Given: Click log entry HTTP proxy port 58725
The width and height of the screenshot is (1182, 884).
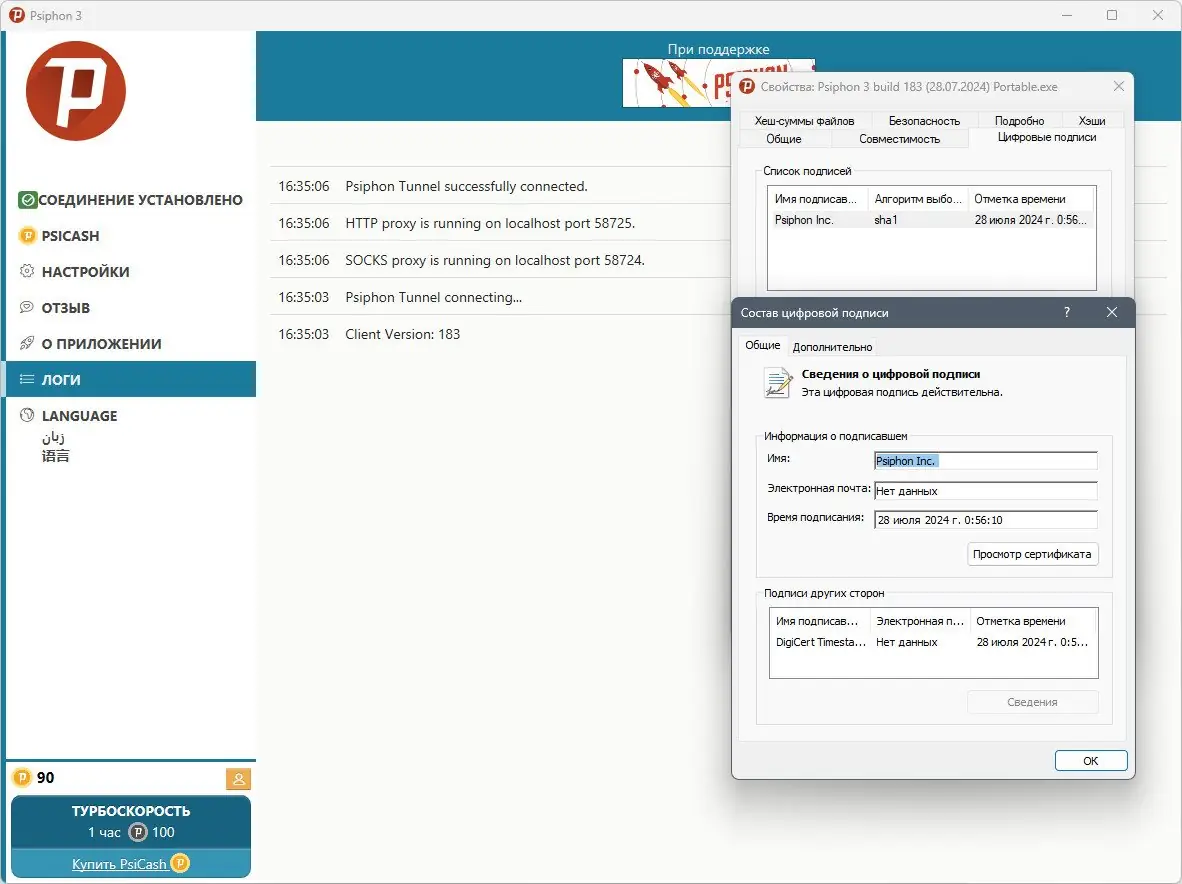Looking at the screenshot, I should [x=490, y=223].
